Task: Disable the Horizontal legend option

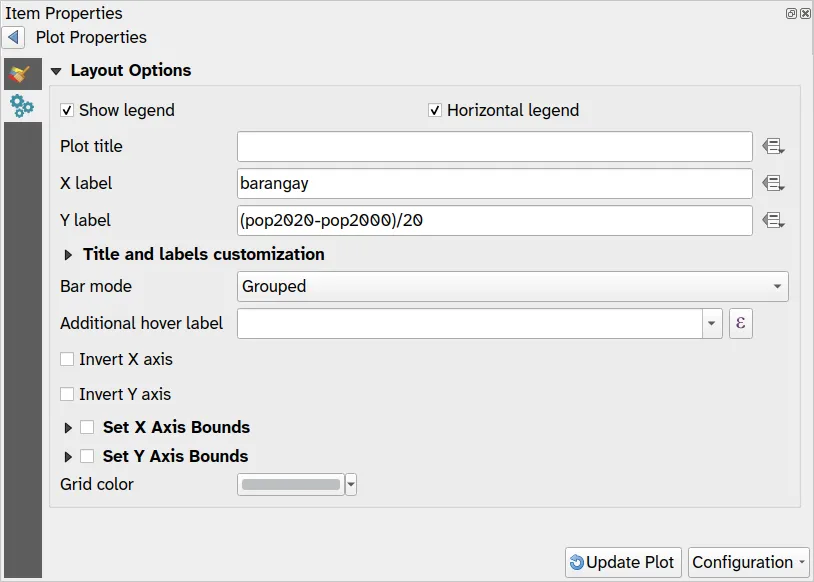Action: click(x=435, y=110)
